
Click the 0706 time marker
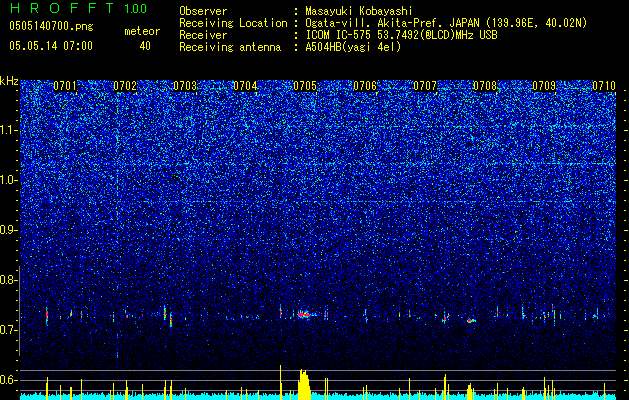[365, 86]
